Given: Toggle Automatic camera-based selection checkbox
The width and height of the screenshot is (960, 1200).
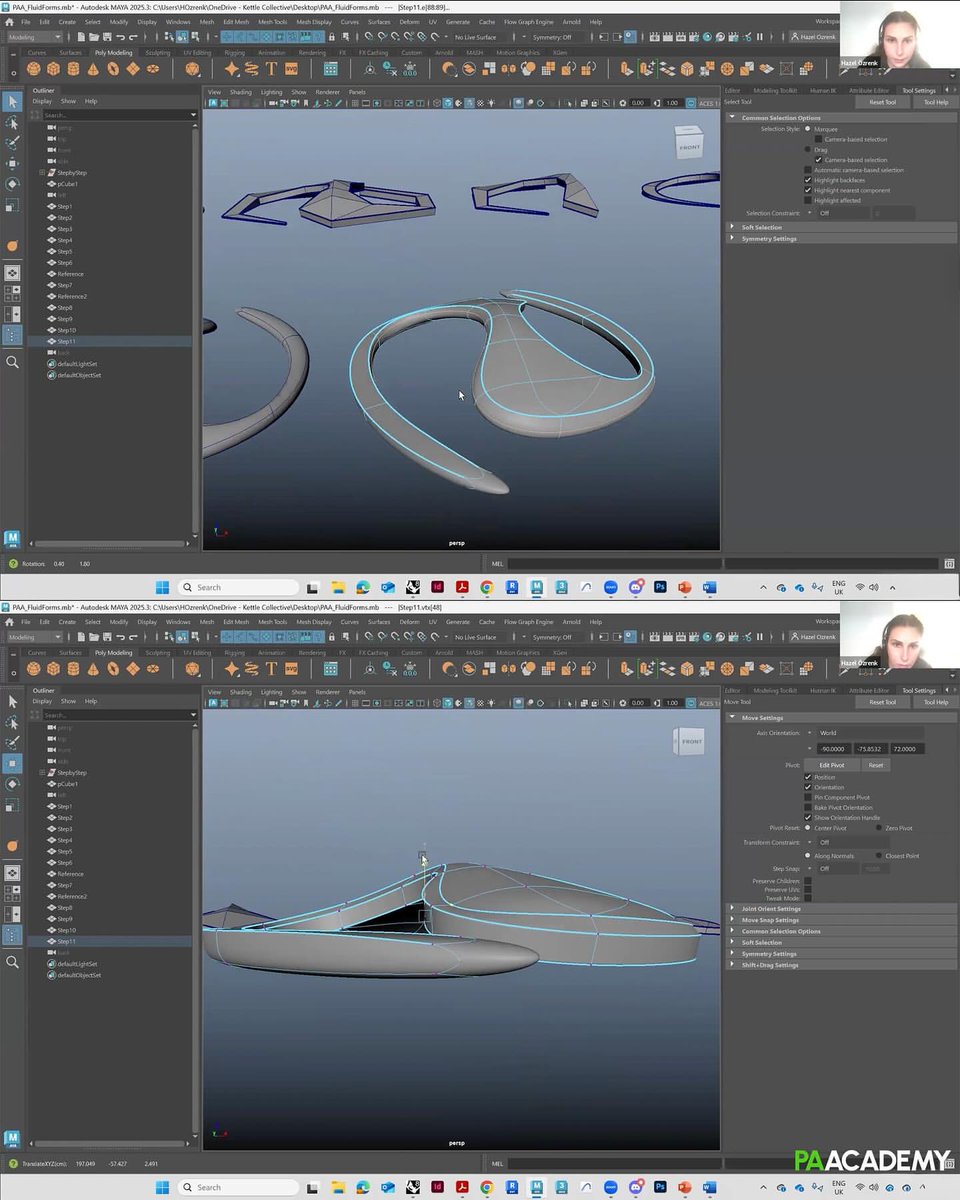Looking at the screenshot, I should coord(808,170).
